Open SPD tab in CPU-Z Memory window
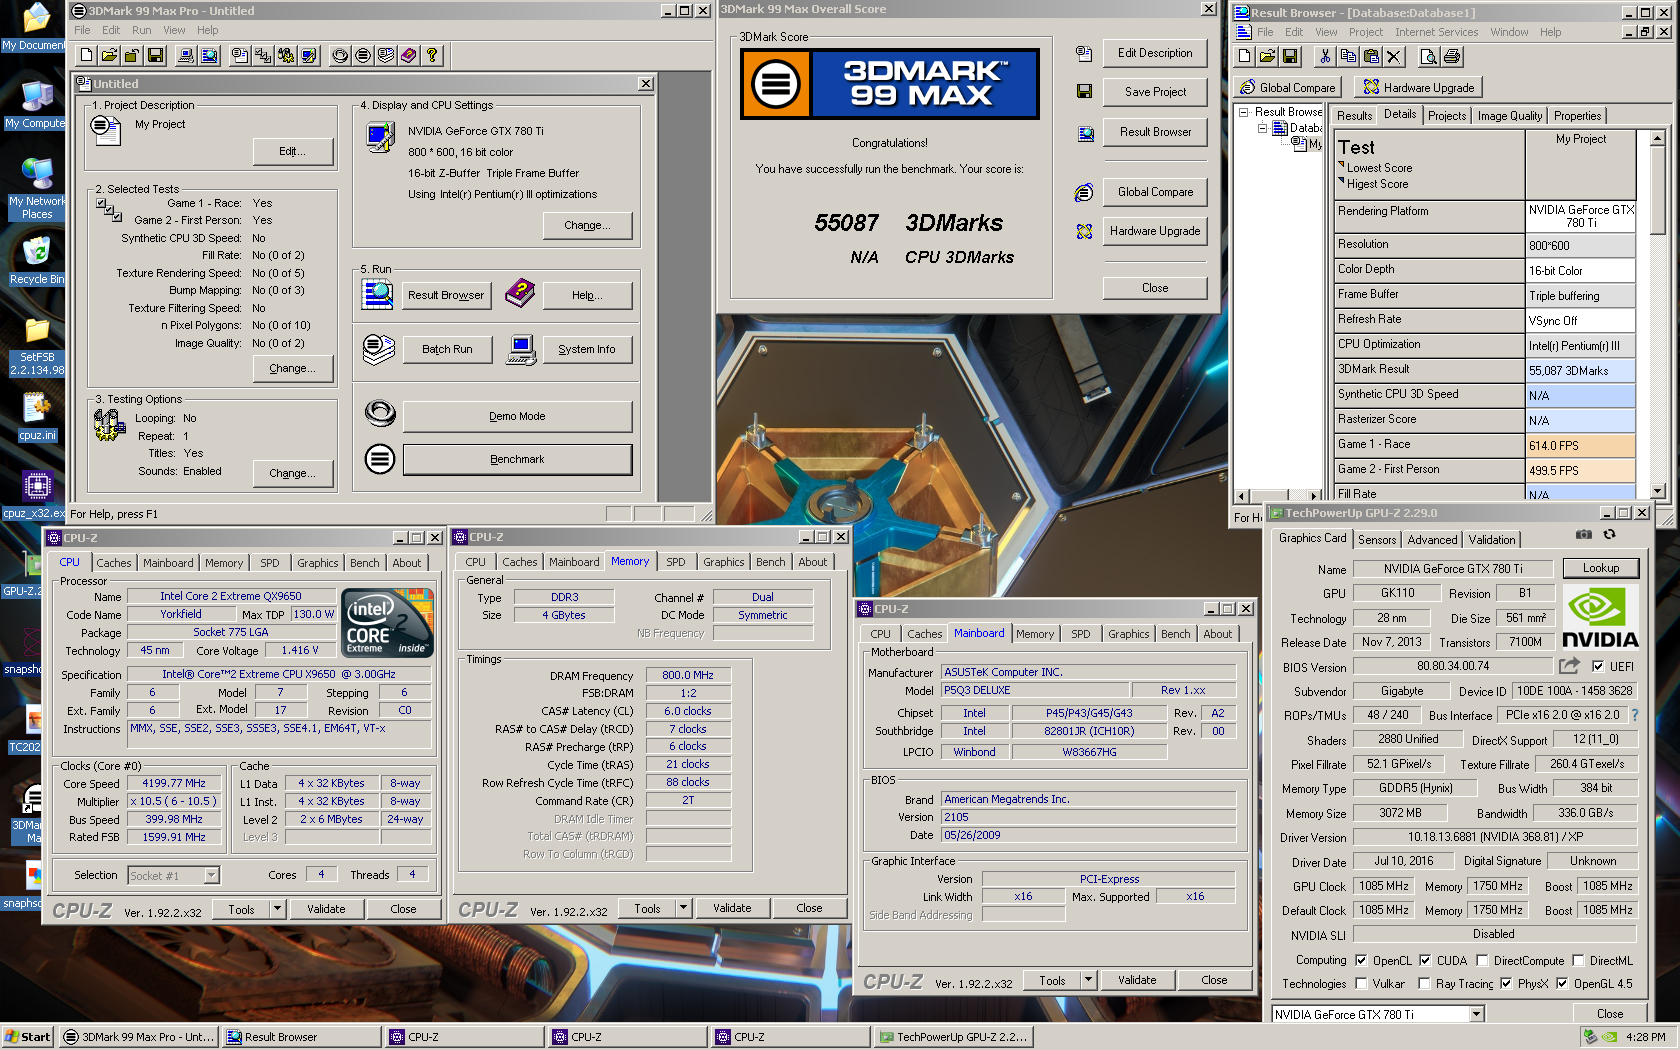The height and width of the screenshot is (1050, 1680). click(x=676, y=562)
